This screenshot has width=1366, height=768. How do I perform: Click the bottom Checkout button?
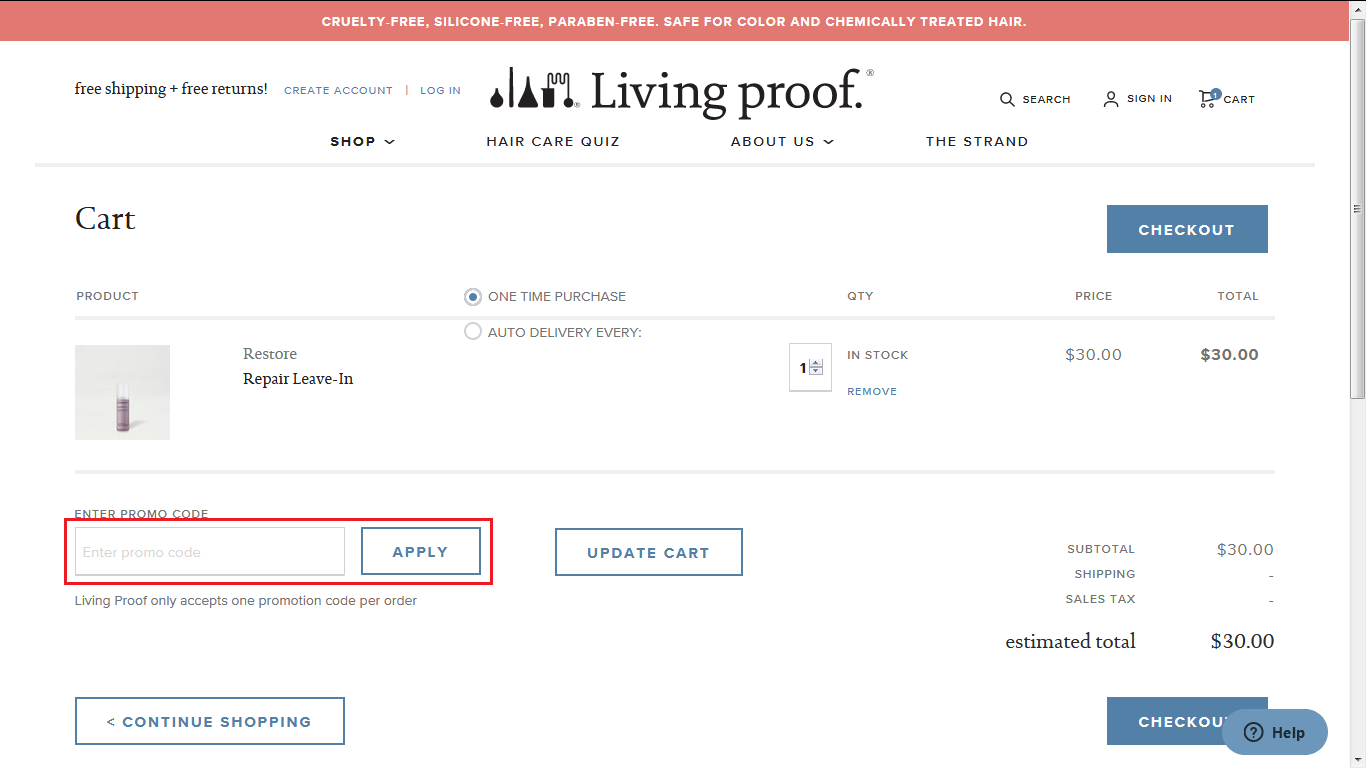(x=1187, y=721)
